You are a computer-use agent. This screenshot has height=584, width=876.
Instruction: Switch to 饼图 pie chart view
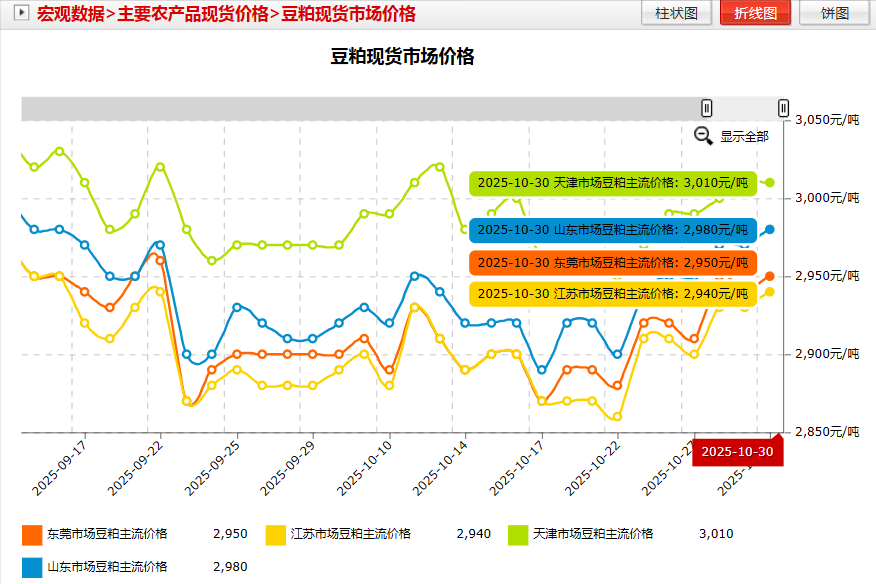point(834,13)
